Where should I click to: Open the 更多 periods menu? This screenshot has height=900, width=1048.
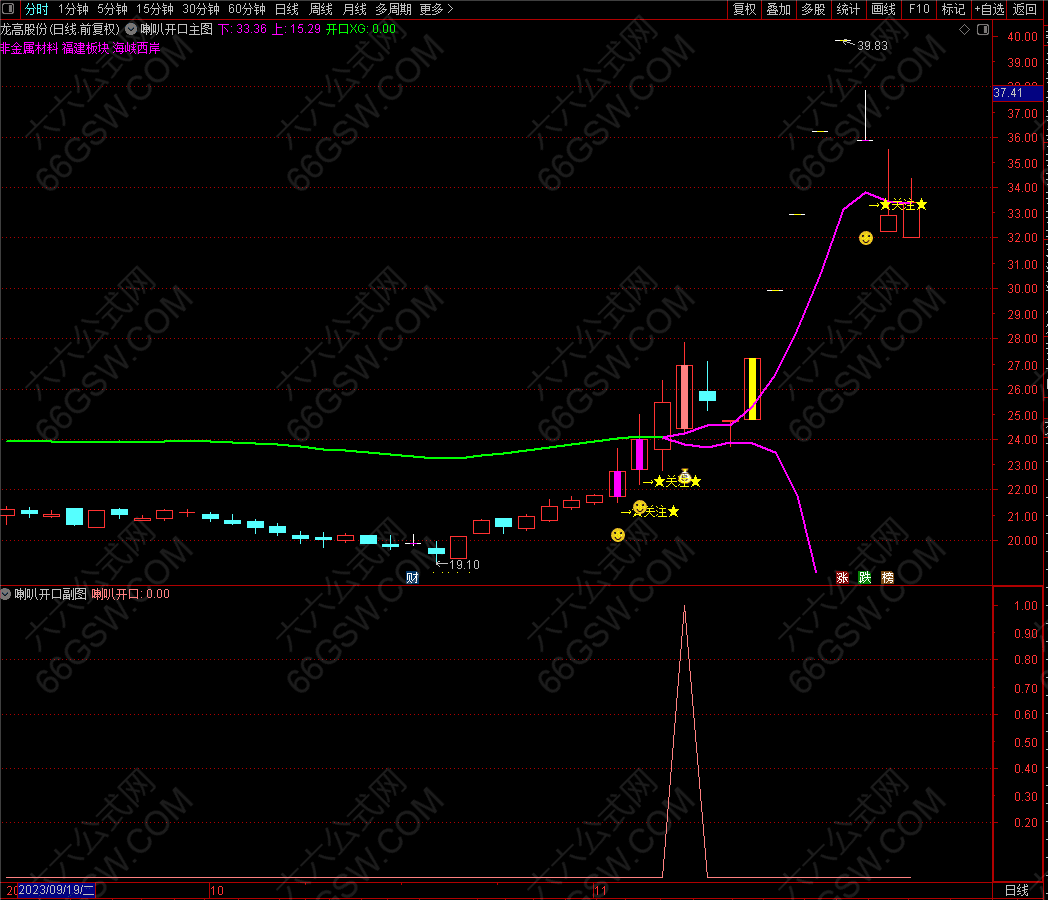[x=436, y=9]
